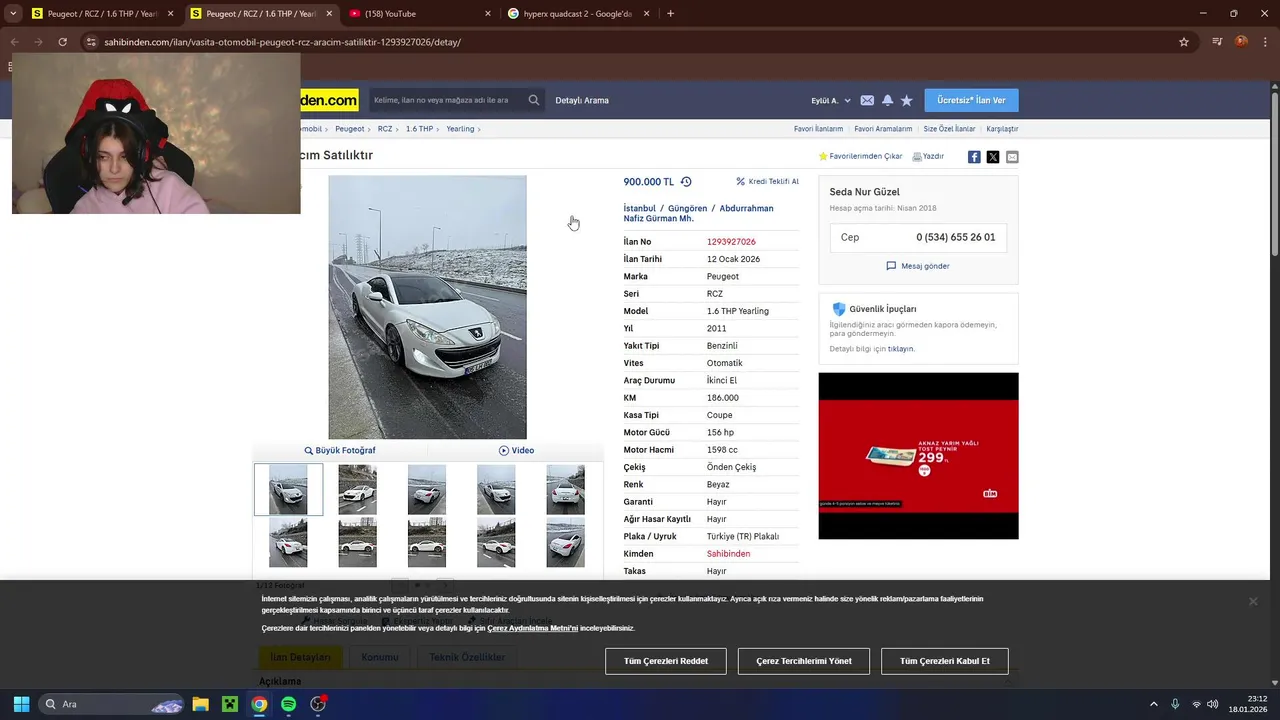Go back to the previous page
The width and height of the screenshot is (1280, 720).
(14, 42)
